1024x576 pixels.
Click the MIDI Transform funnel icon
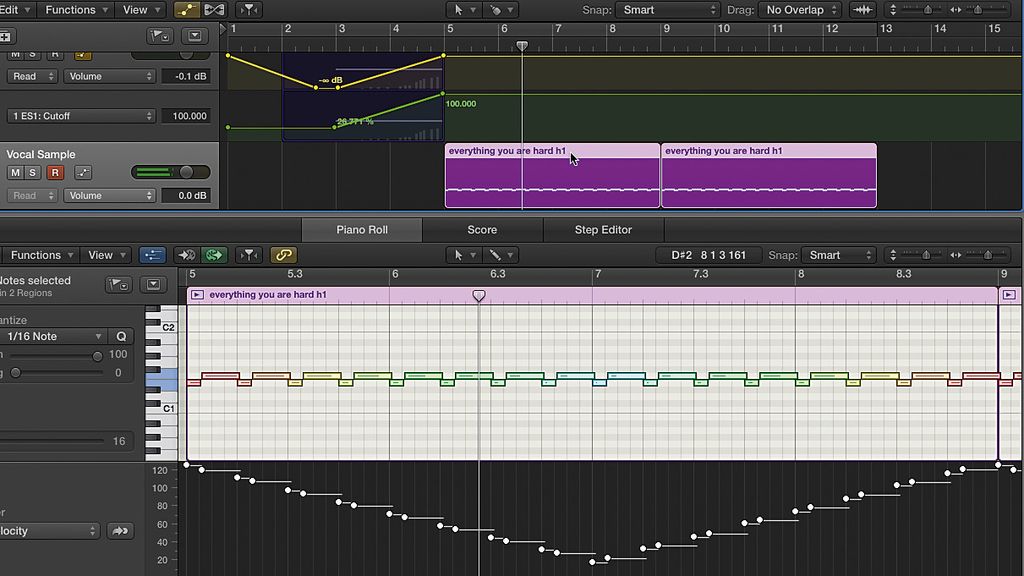pos(248,9)
